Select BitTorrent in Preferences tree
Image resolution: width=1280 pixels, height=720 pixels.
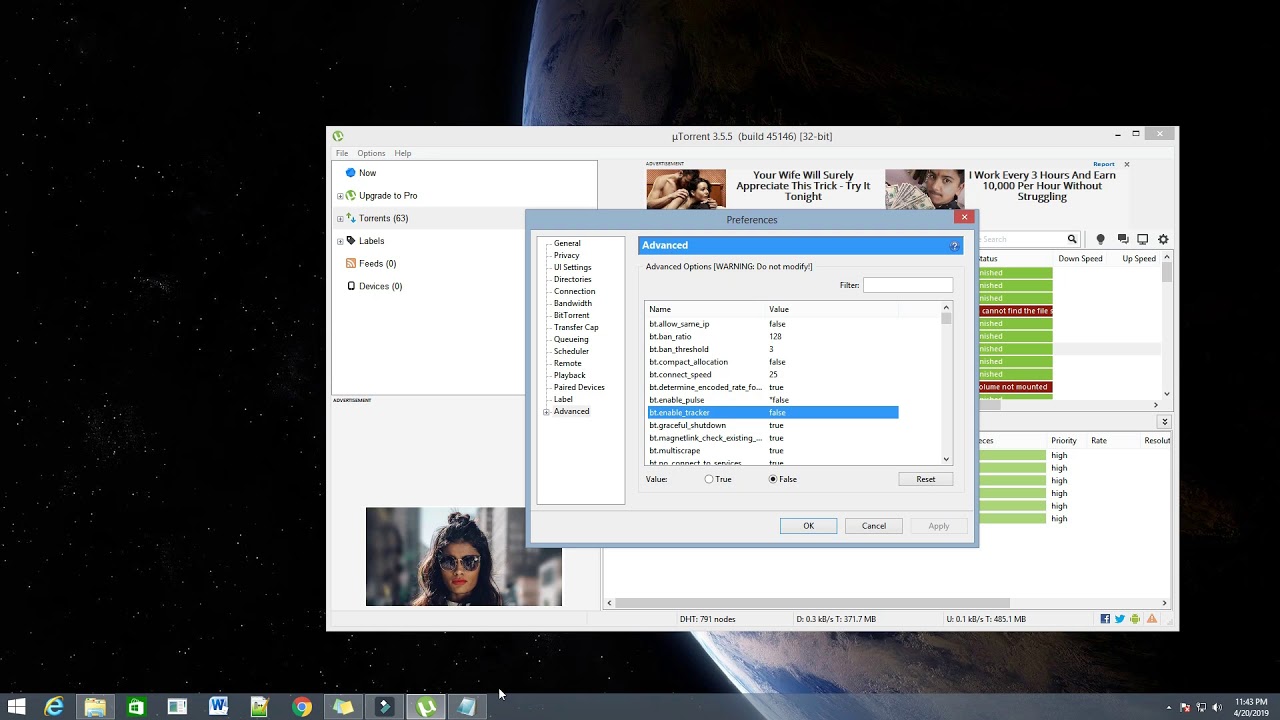click(571, 315)
